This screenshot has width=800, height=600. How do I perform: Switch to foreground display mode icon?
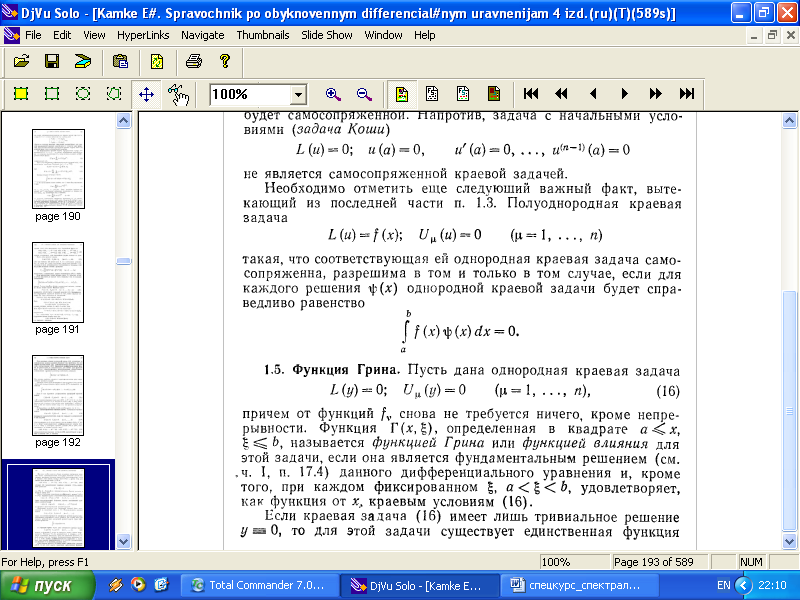[463, 94]
